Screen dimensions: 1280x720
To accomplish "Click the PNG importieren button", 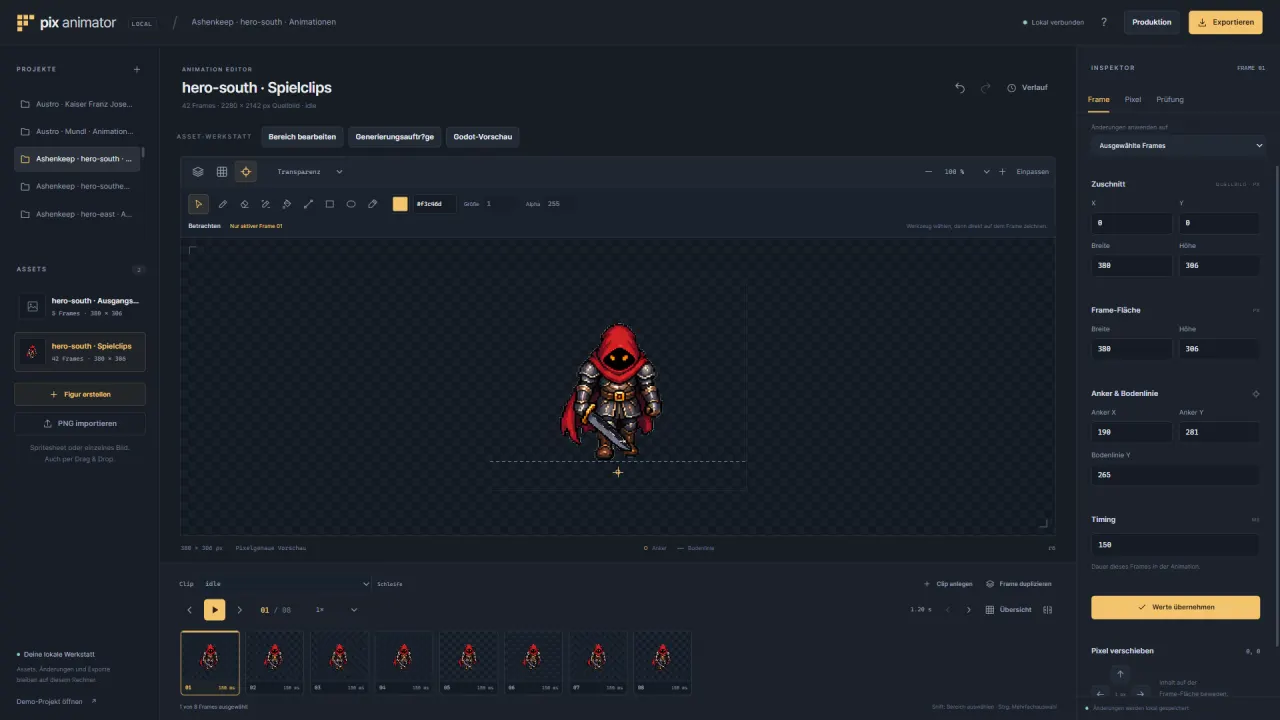I will [x=80, y=423].
